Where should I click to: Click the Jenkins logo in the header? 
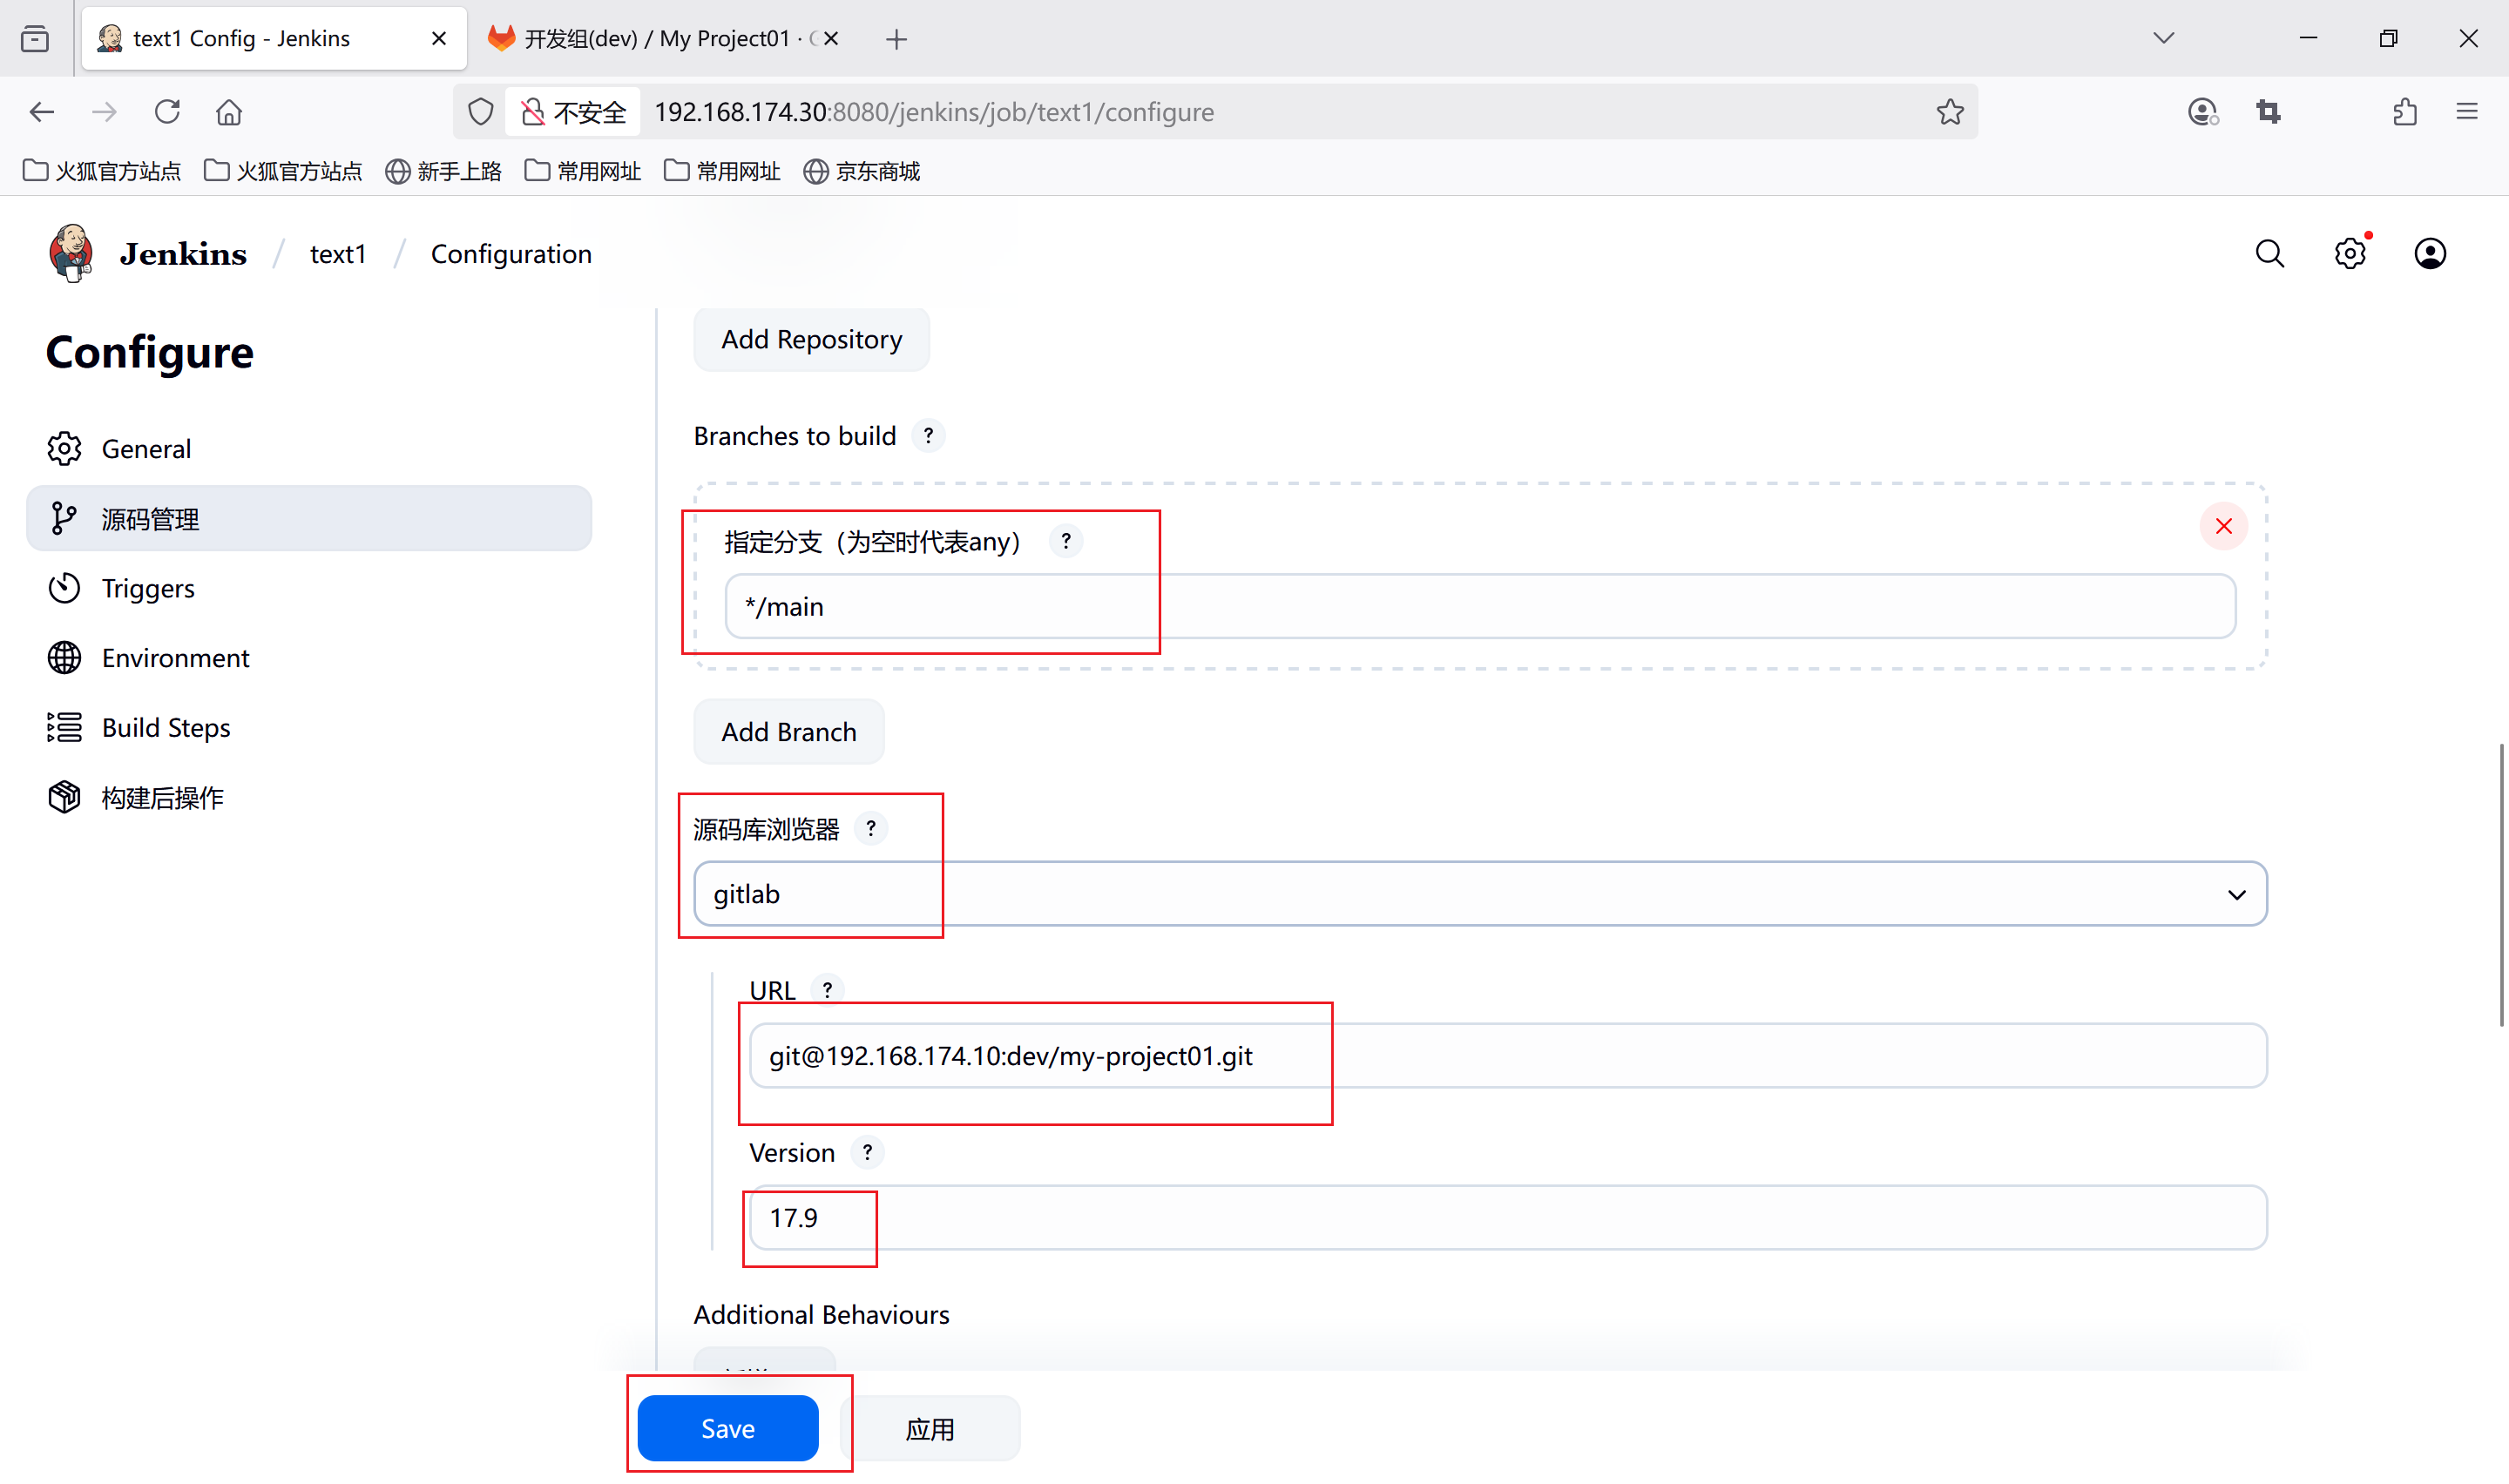[x=72, y=253]
